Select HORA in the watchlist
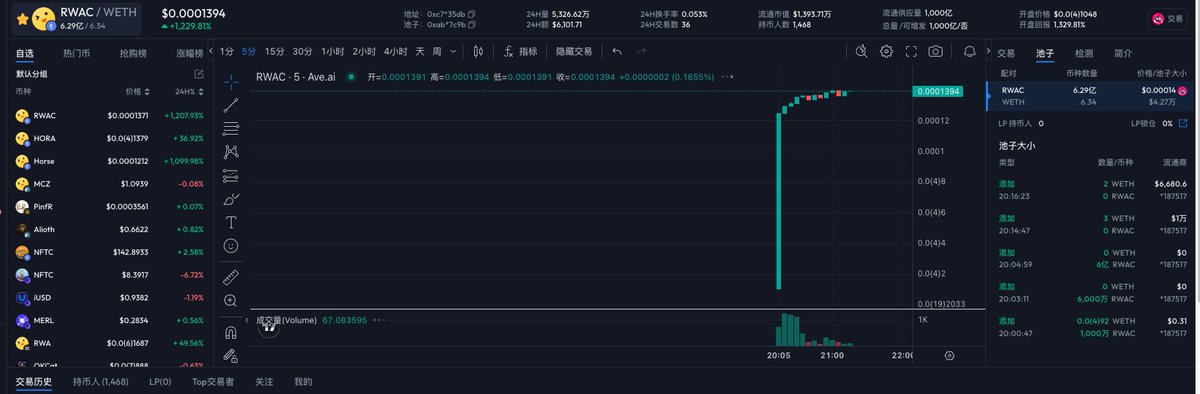 click(x=110, y=138)
